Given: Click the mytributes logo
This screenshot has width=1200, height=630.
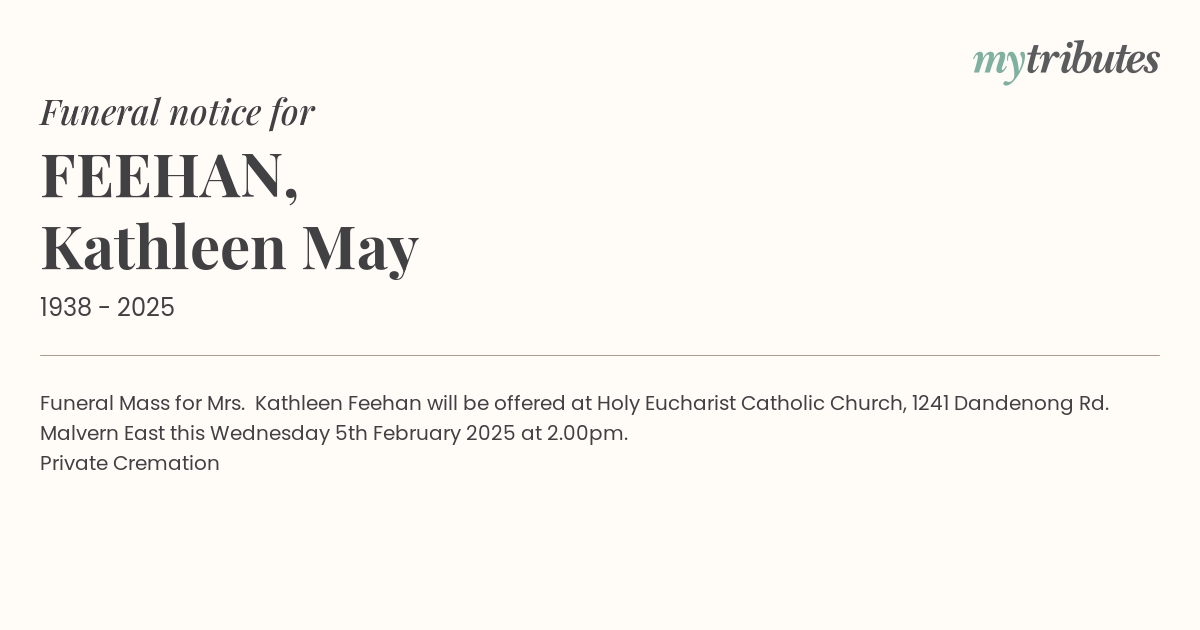Looking at the screenshot, I should click(x=1066, y=61).
